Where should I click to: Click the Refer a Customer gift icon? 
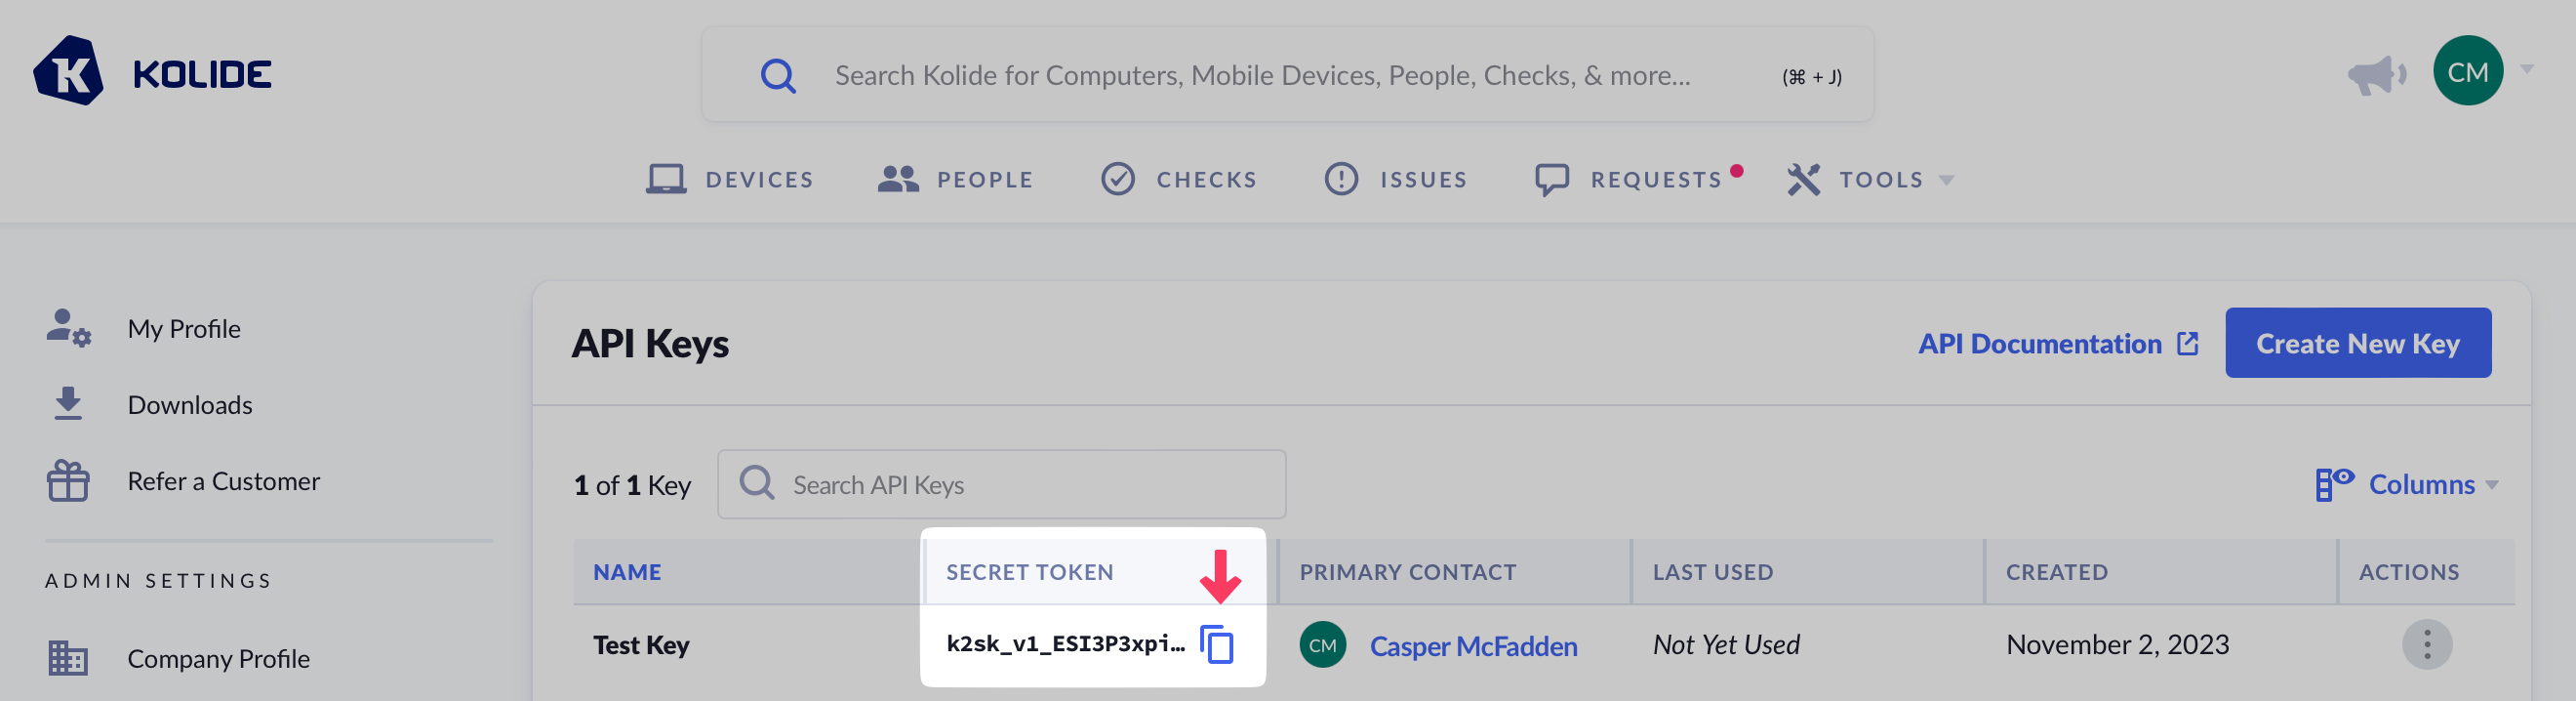pyautogui.click(x=68, y=481)
